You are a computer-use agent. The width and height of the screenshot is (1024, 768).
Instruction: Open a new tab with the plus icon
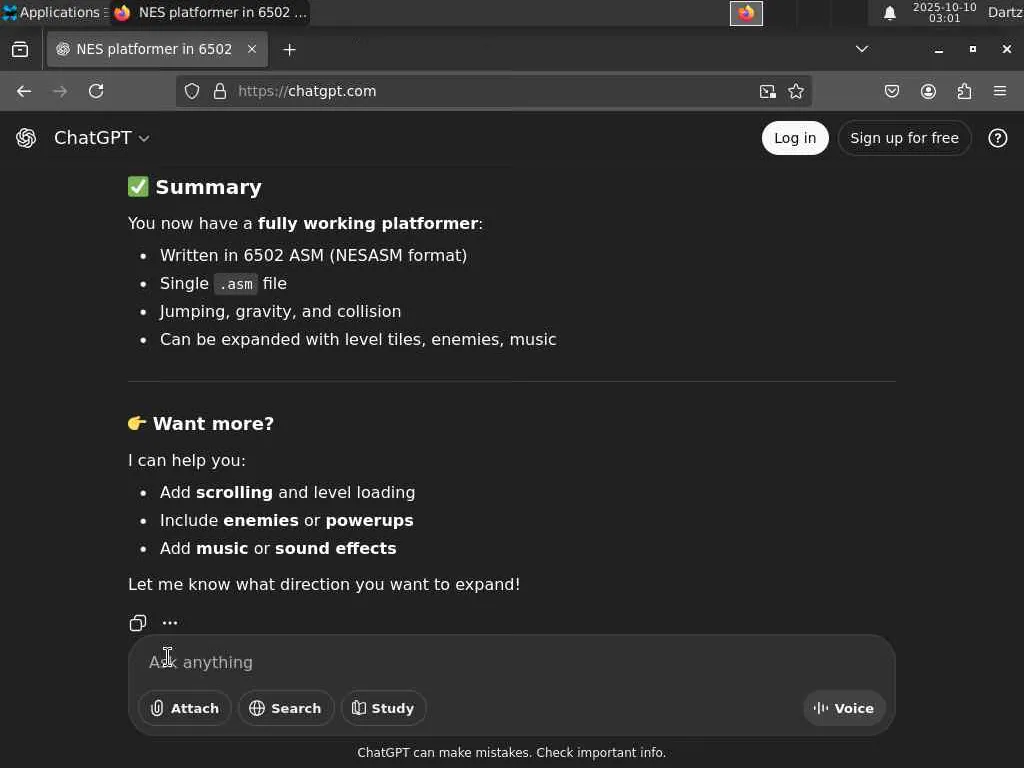pyautogui.click(x=289, y=50)
